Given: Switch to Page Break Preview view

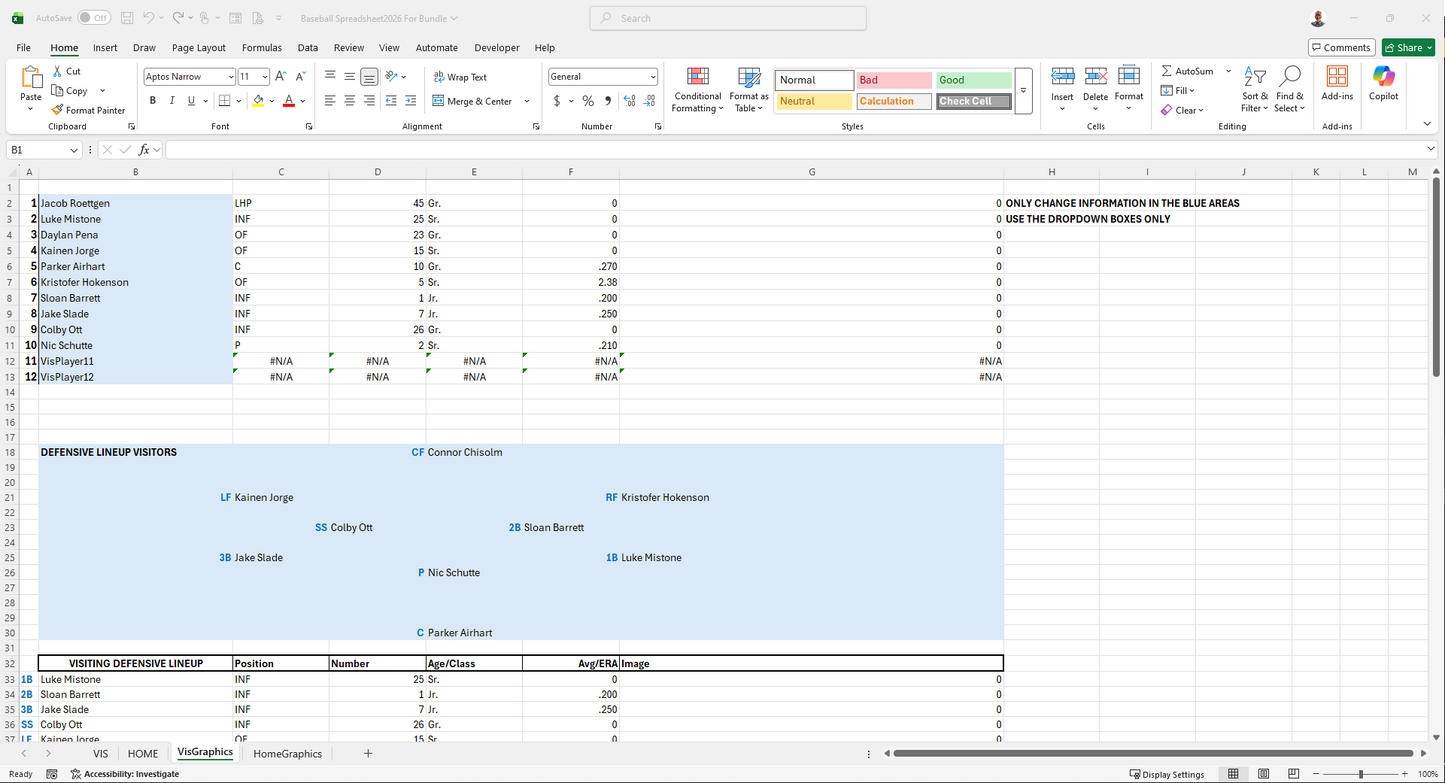Looking at the screenshot, I should pyautogui.click(x=1293, y=774).
